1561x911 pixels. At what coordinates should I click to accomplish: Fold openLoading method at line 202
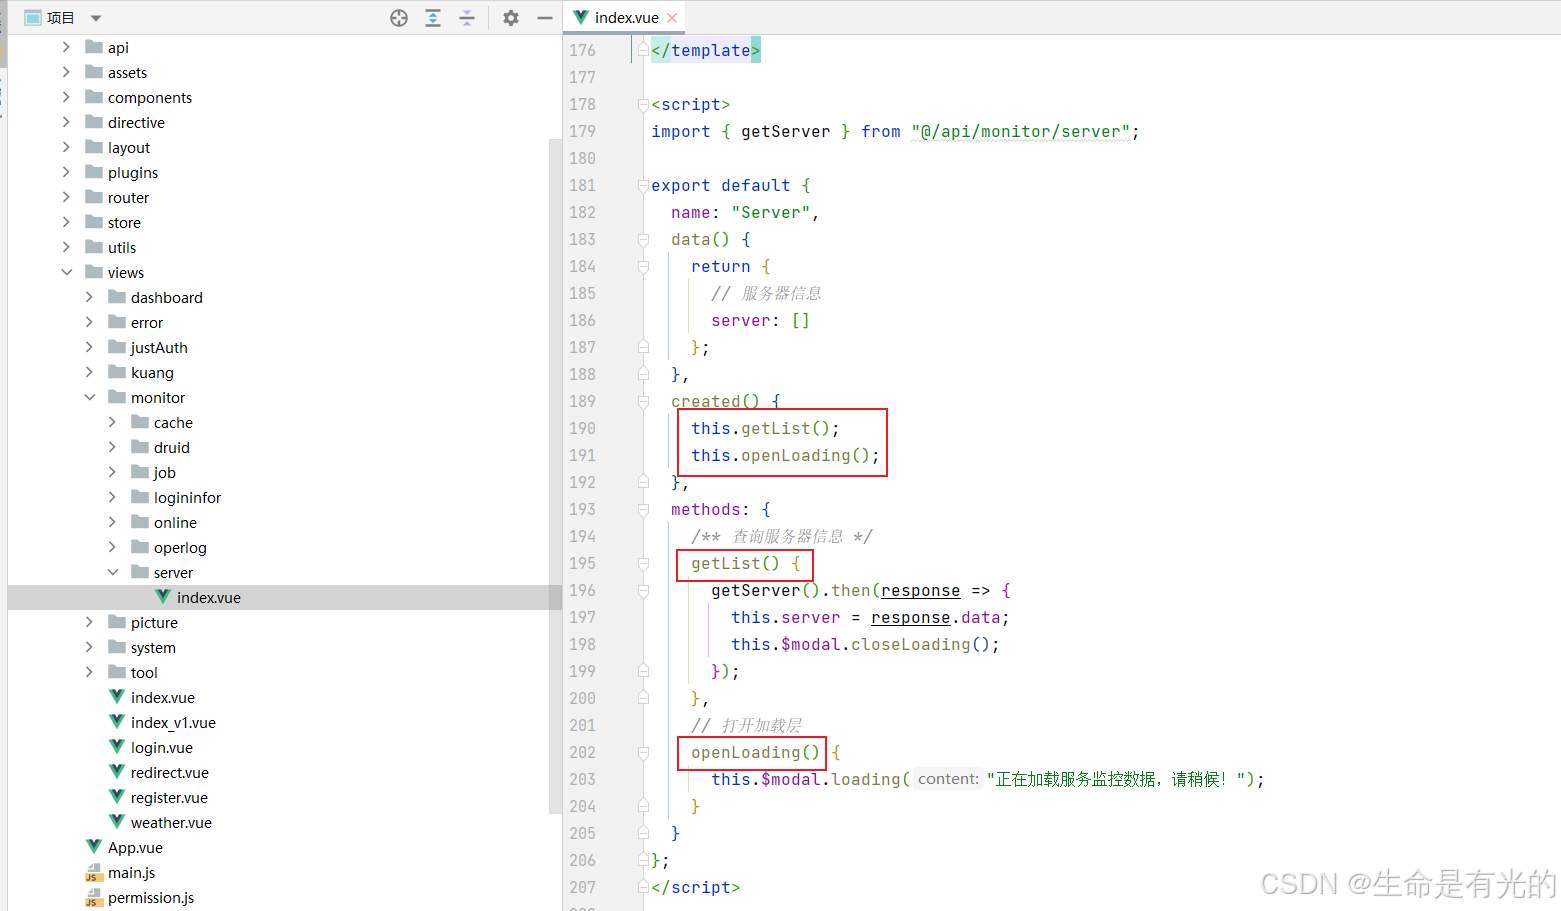(643, 752)
